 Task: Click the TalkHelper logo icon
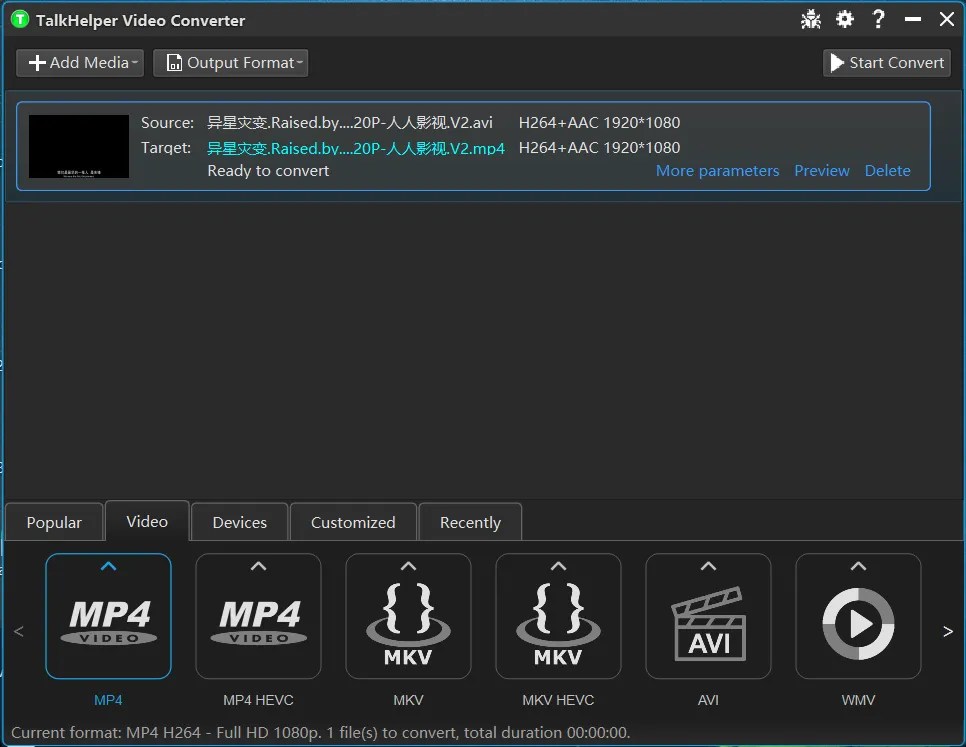click(20, 19)
